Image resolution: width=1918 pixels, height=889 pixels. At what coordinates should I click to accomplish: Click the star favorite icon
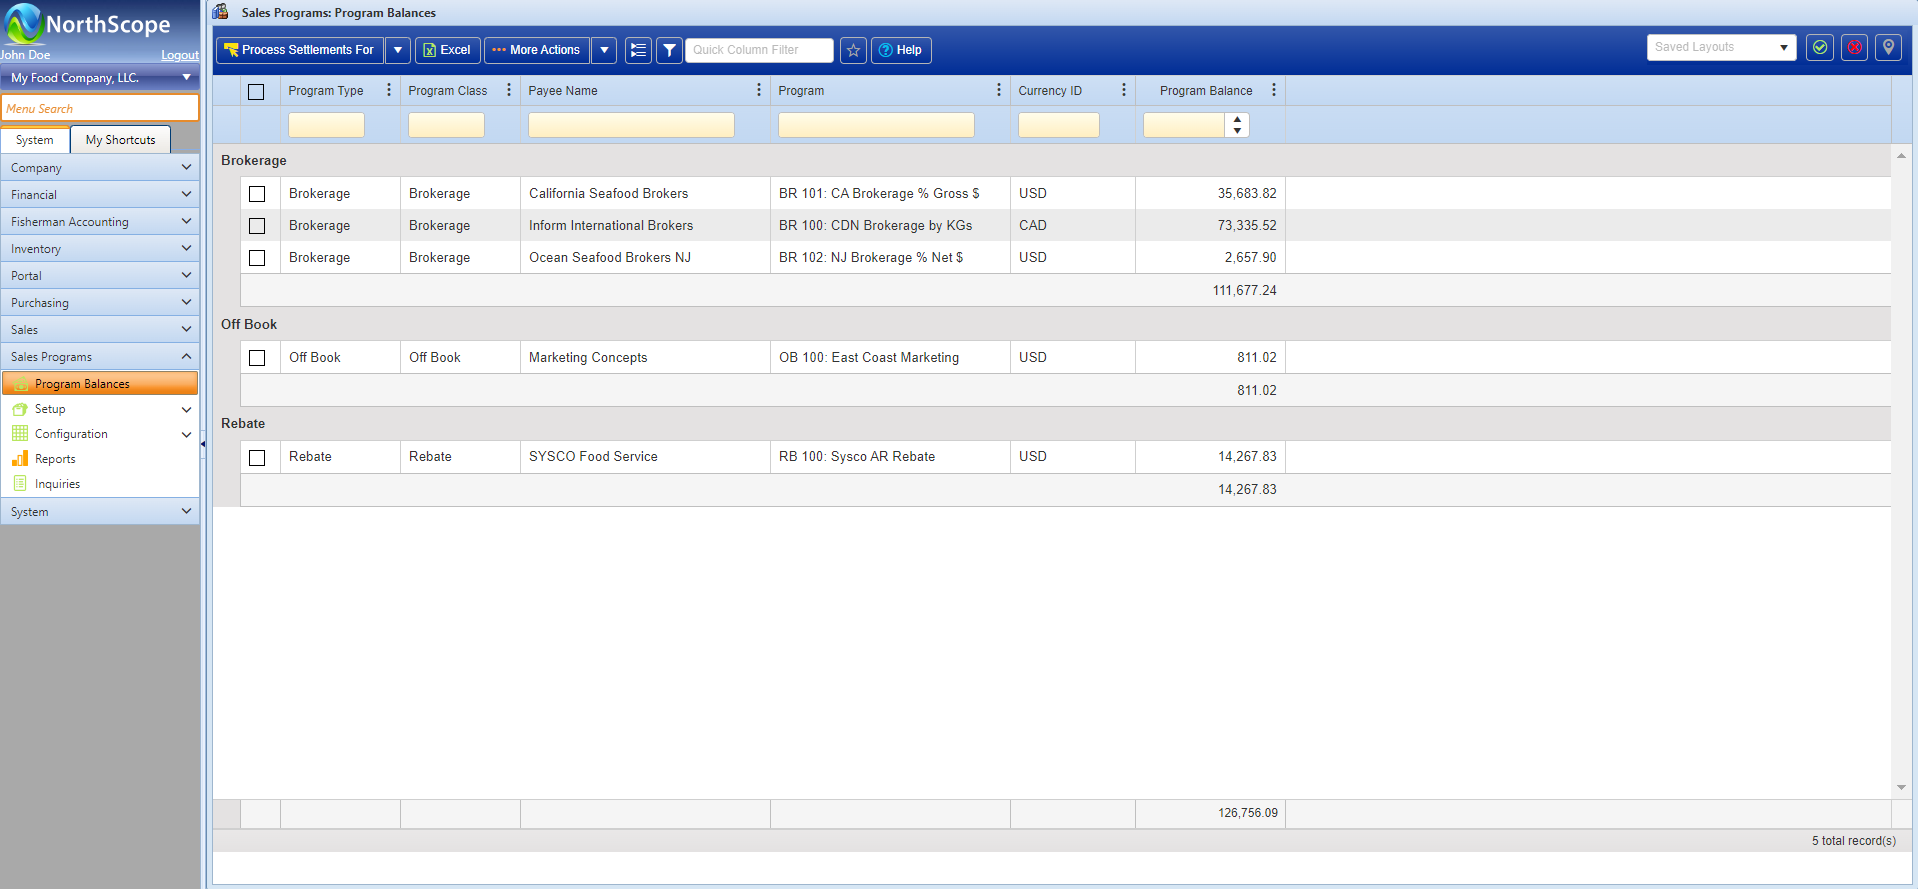coord(853,50)
